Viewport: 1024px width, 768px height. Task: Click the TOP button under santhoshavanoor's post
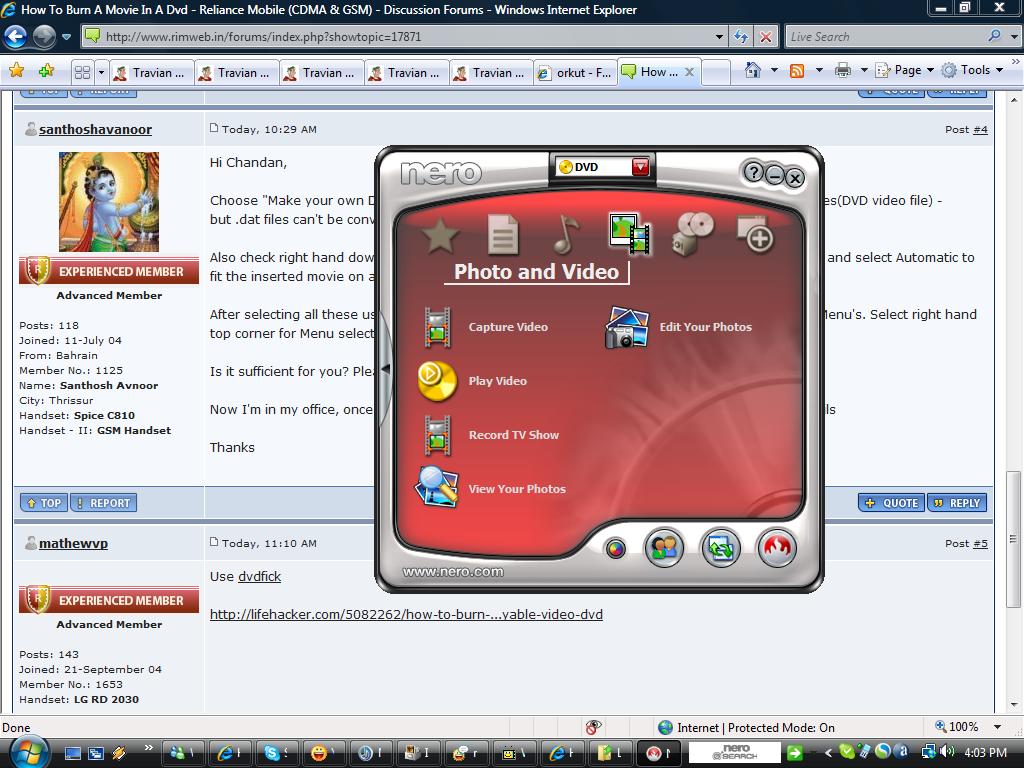click(44, 503)
